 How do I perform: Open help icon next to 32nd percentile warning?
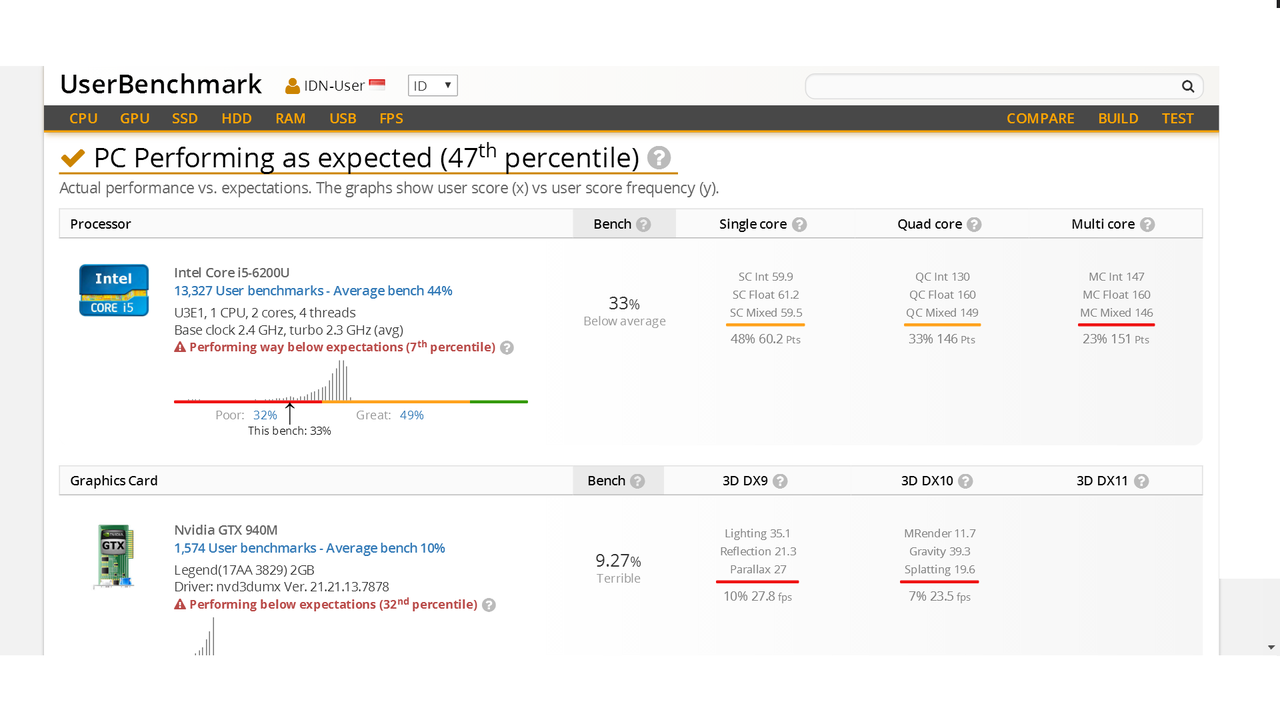pos(489,605)
